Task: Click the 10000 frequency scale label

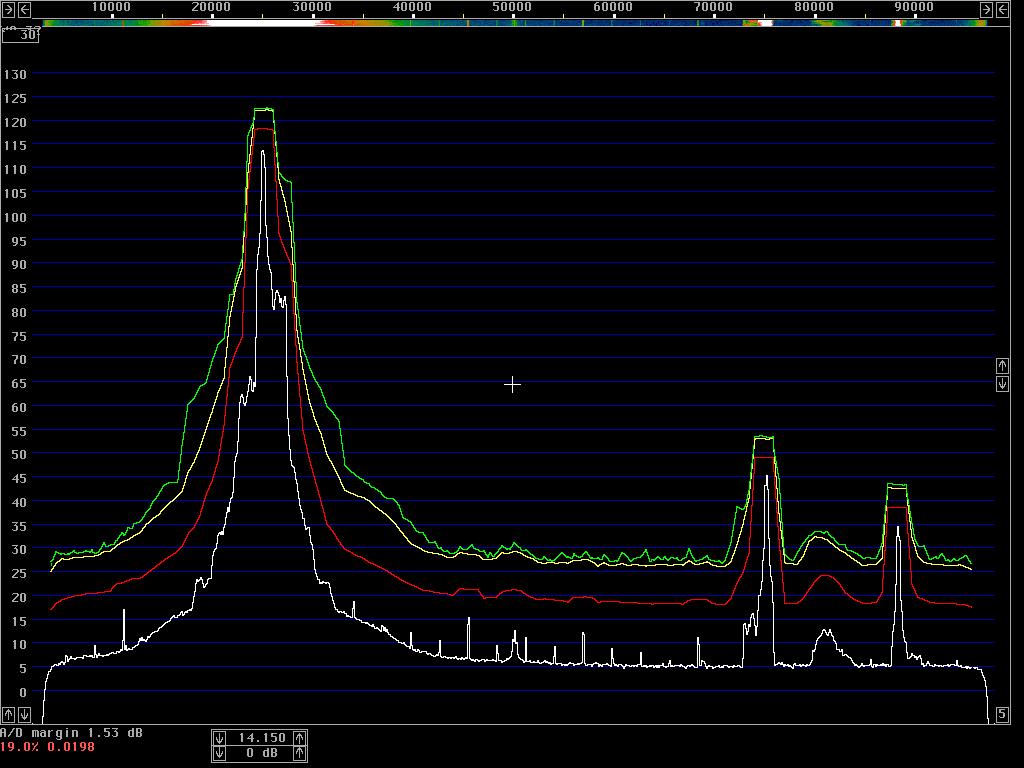Action: 111,7
